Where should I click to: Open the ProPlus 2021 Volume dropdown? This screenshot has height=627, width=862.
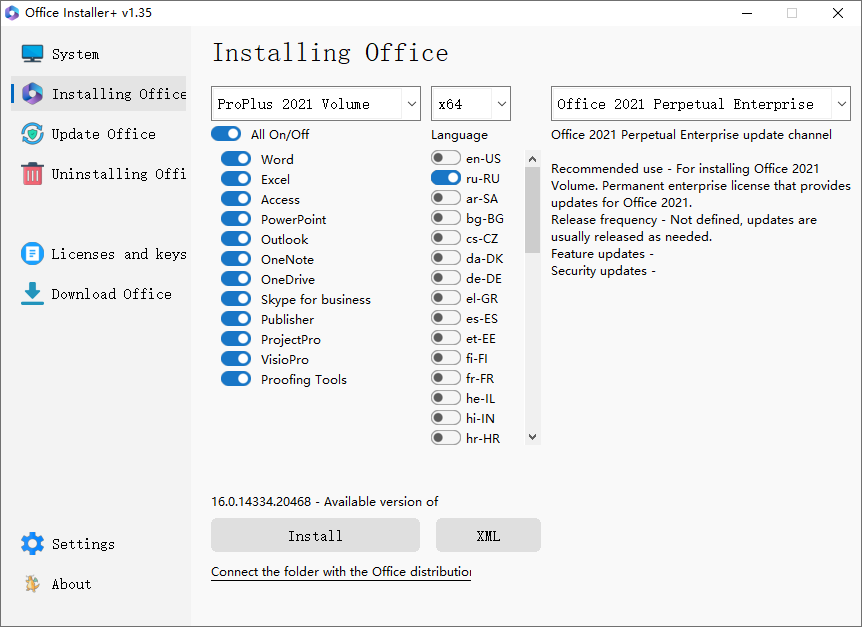click(x=315, y=103)
